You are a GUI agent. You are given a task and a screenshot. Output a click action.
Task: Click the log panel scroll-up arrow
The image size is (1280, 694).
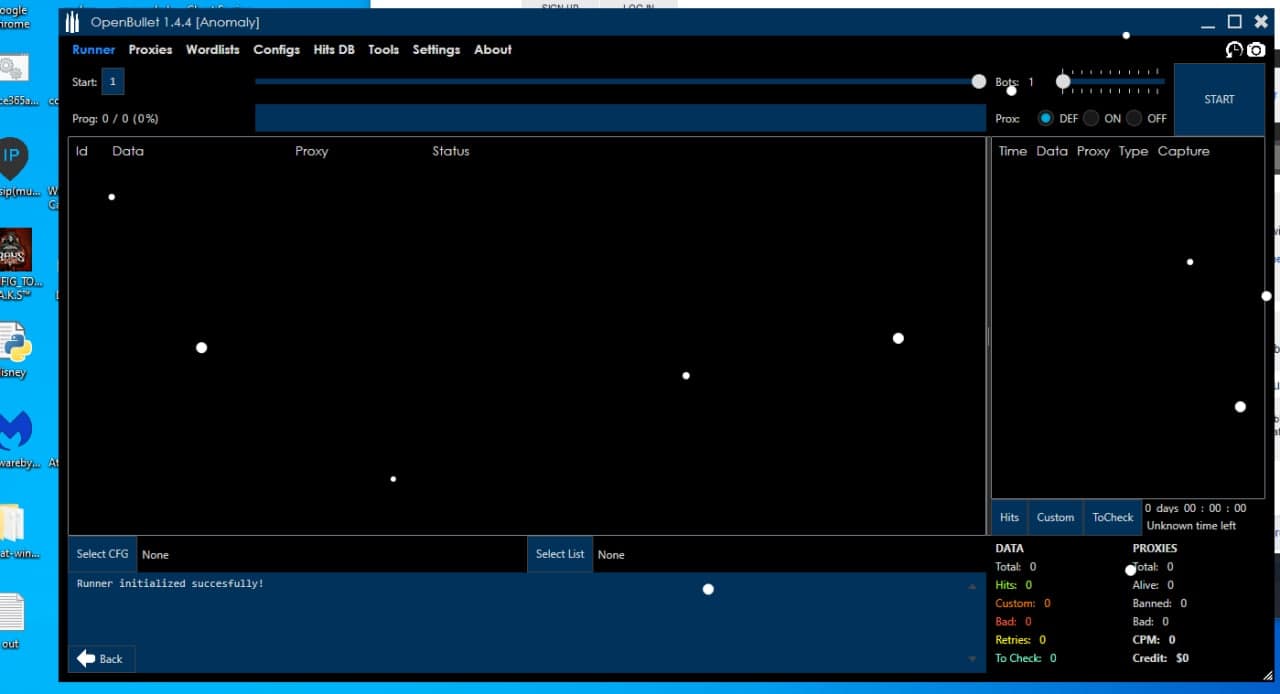972,587
